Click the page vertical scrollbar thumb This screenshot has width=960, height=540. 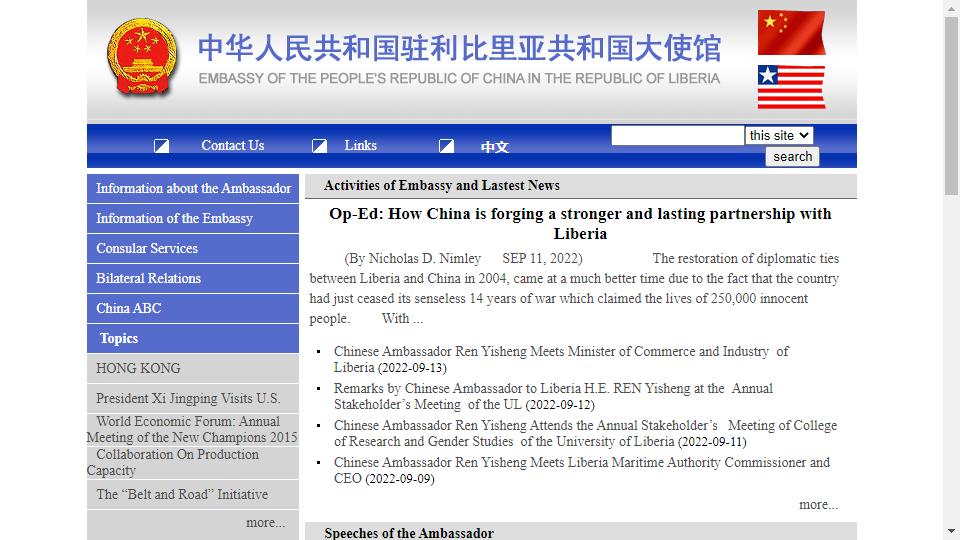click(x=951, y=107)
